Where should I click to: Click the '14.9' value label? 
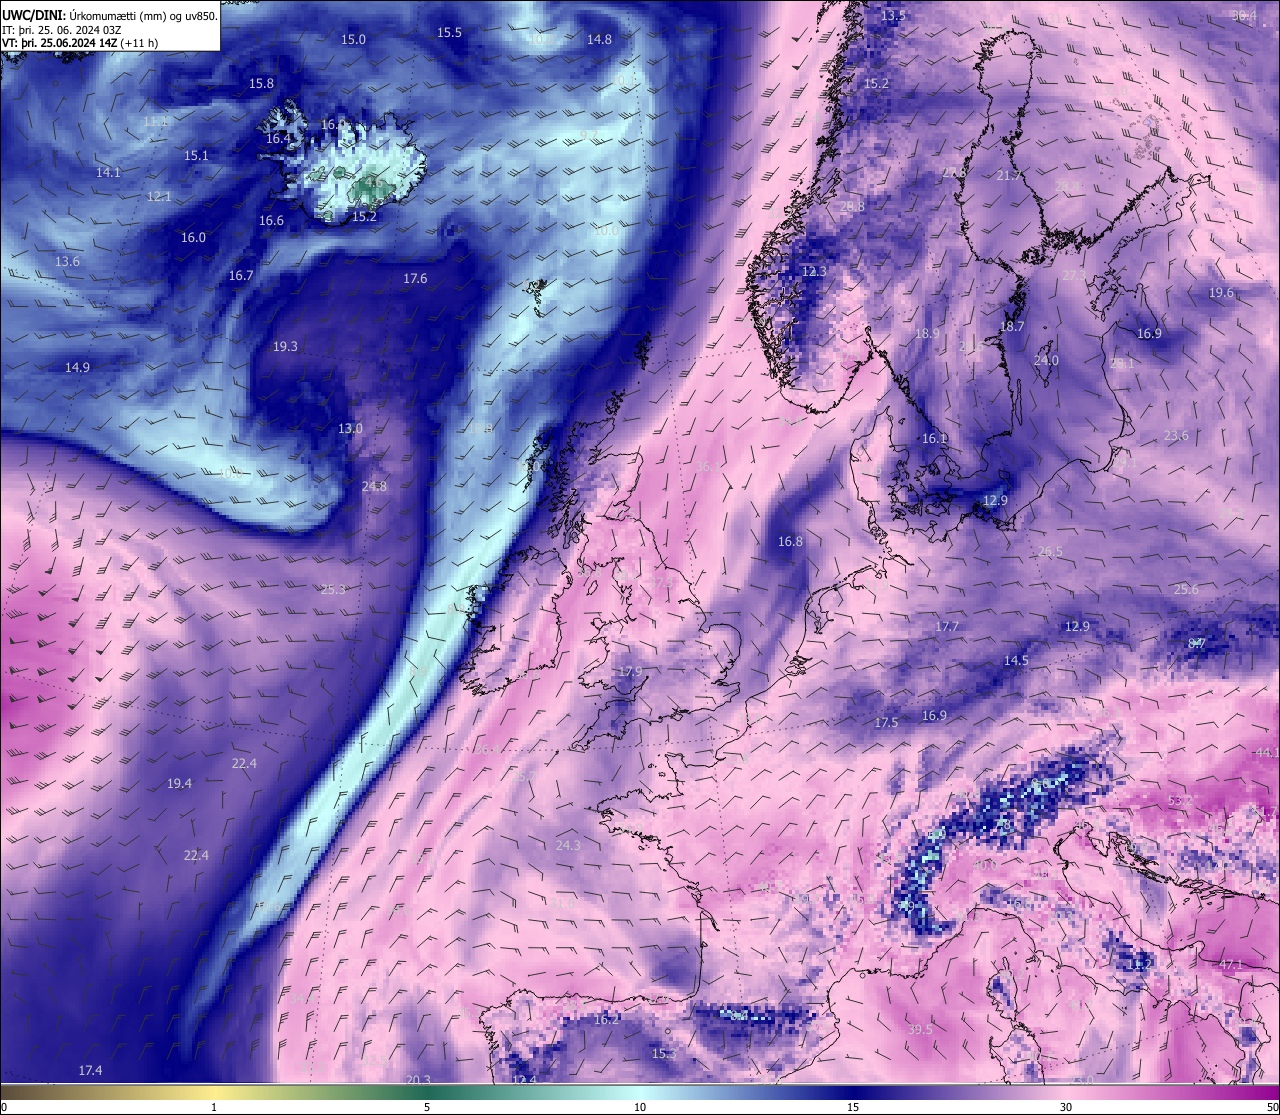77,367
